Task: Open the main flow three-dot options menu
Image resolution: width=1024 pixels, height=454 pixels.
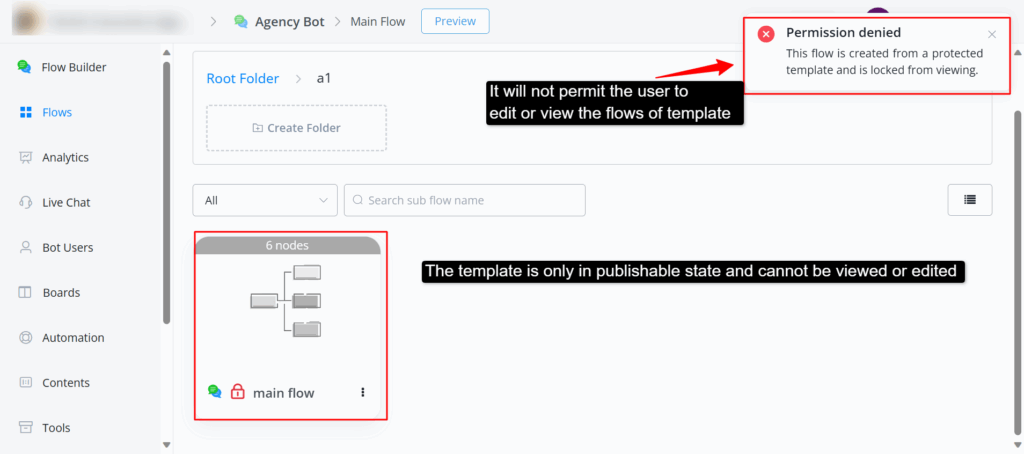Action: 363,392
